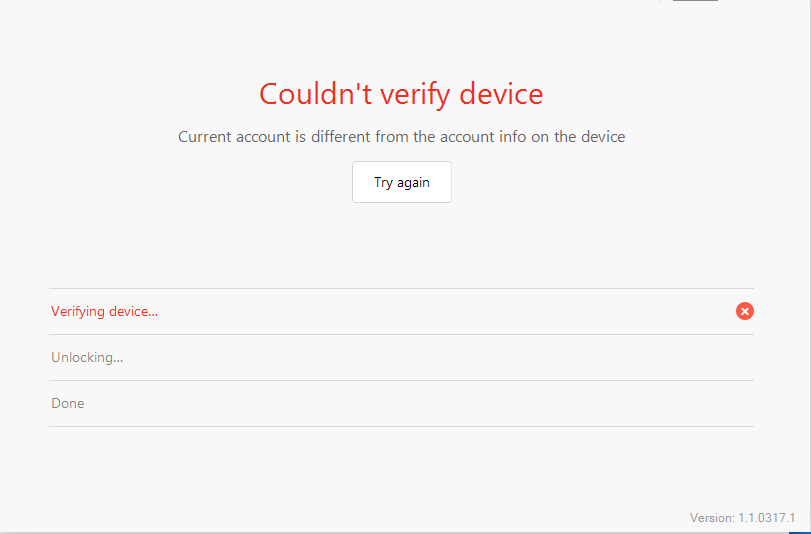This screenshot has height=534, width=811.
Task: Click the red error X icon
Action: click(x=745, y=311)
